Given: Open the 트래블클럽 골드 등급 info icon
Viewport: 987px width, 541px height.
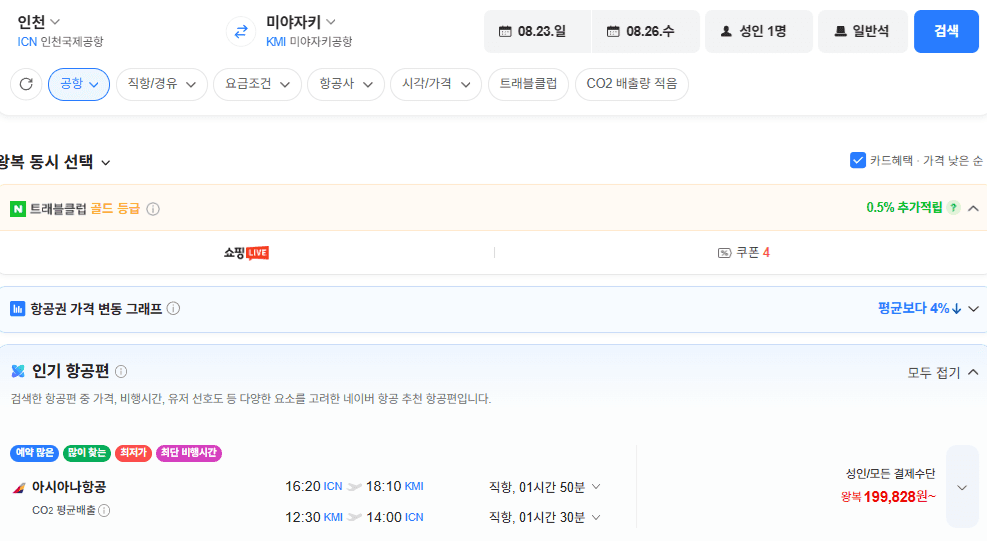Looking at the screenshot, I should point(153,209).
